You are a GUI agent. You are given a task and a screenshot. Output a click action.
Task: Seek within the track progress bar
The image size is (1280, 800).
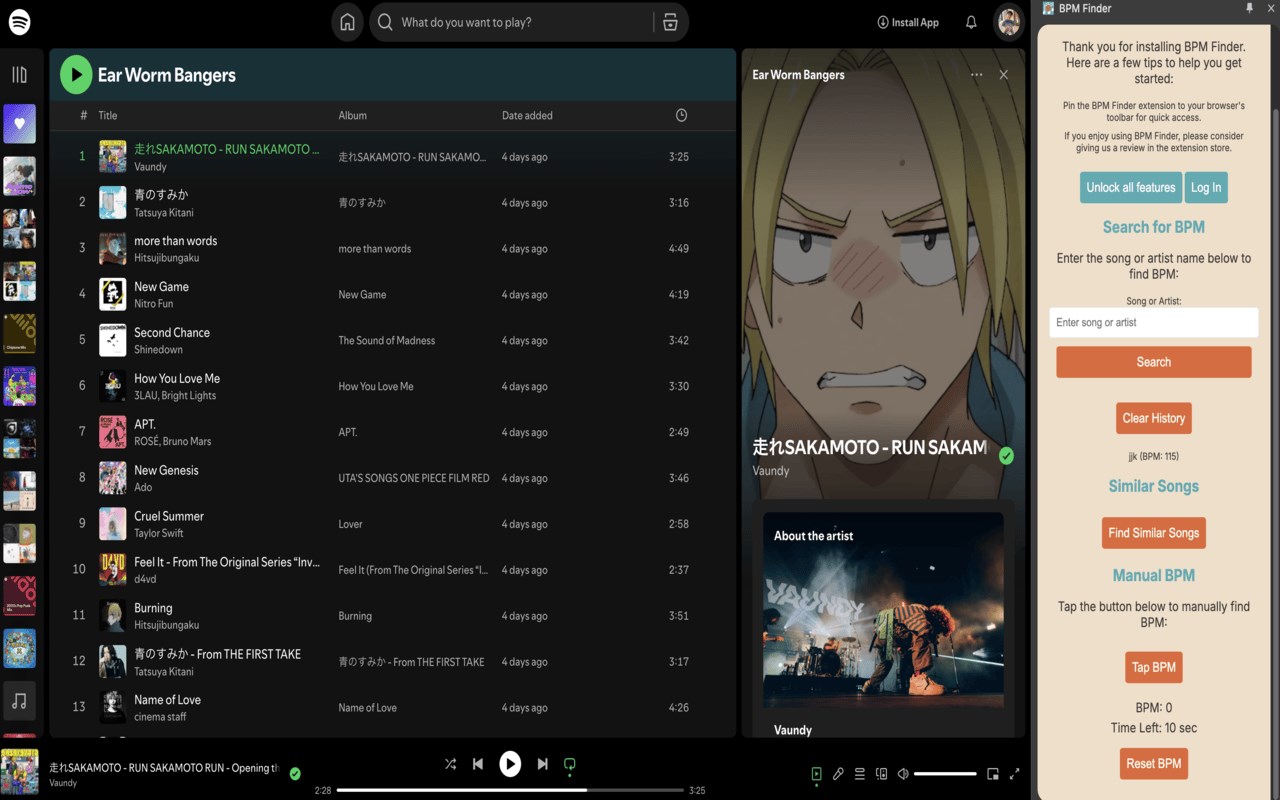pyautogui.click(x=510, y=790)
